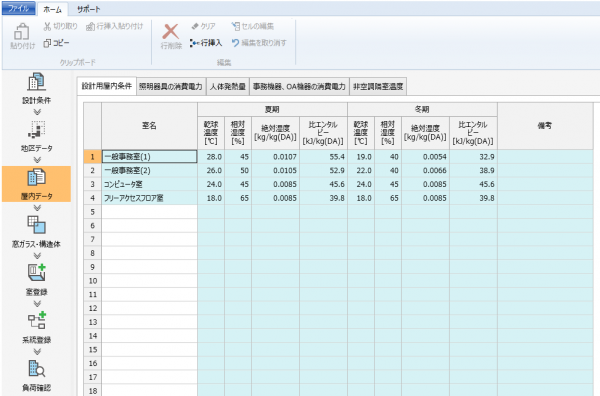Switch to 人体発熱量 tab
Screen dimensions: 600x396
(x=228, y=86)
